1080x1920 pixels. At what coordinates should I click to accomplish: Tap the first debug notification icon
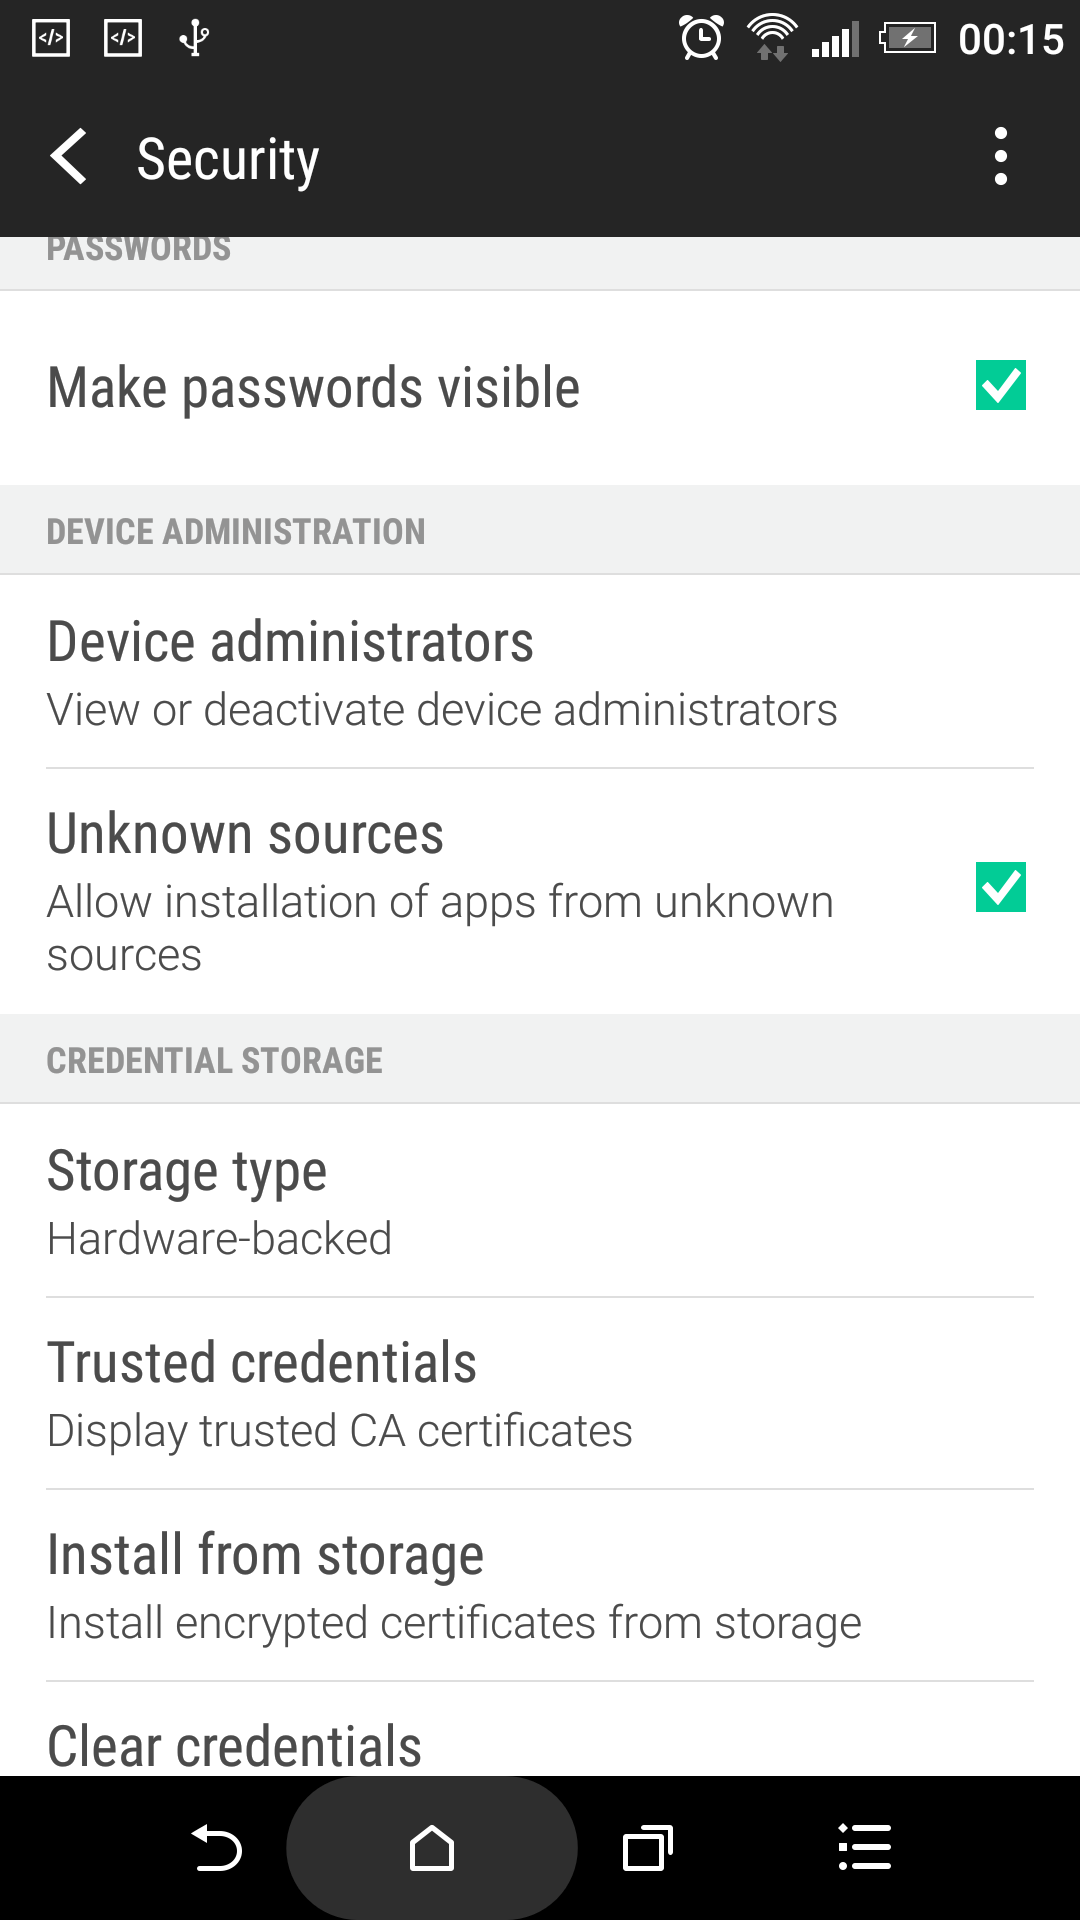click(x=51, y=39)
